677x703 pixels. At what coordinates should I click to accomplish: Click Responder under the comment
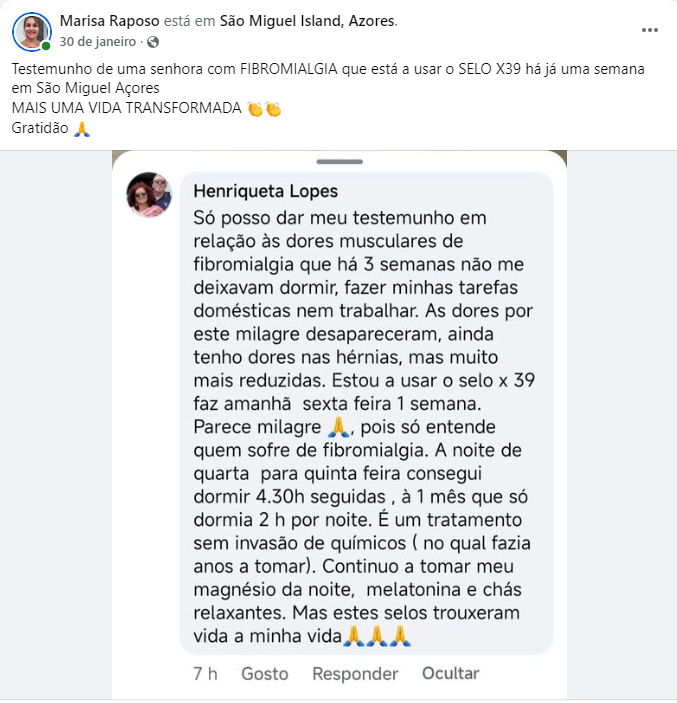click(x=355, y=674)
